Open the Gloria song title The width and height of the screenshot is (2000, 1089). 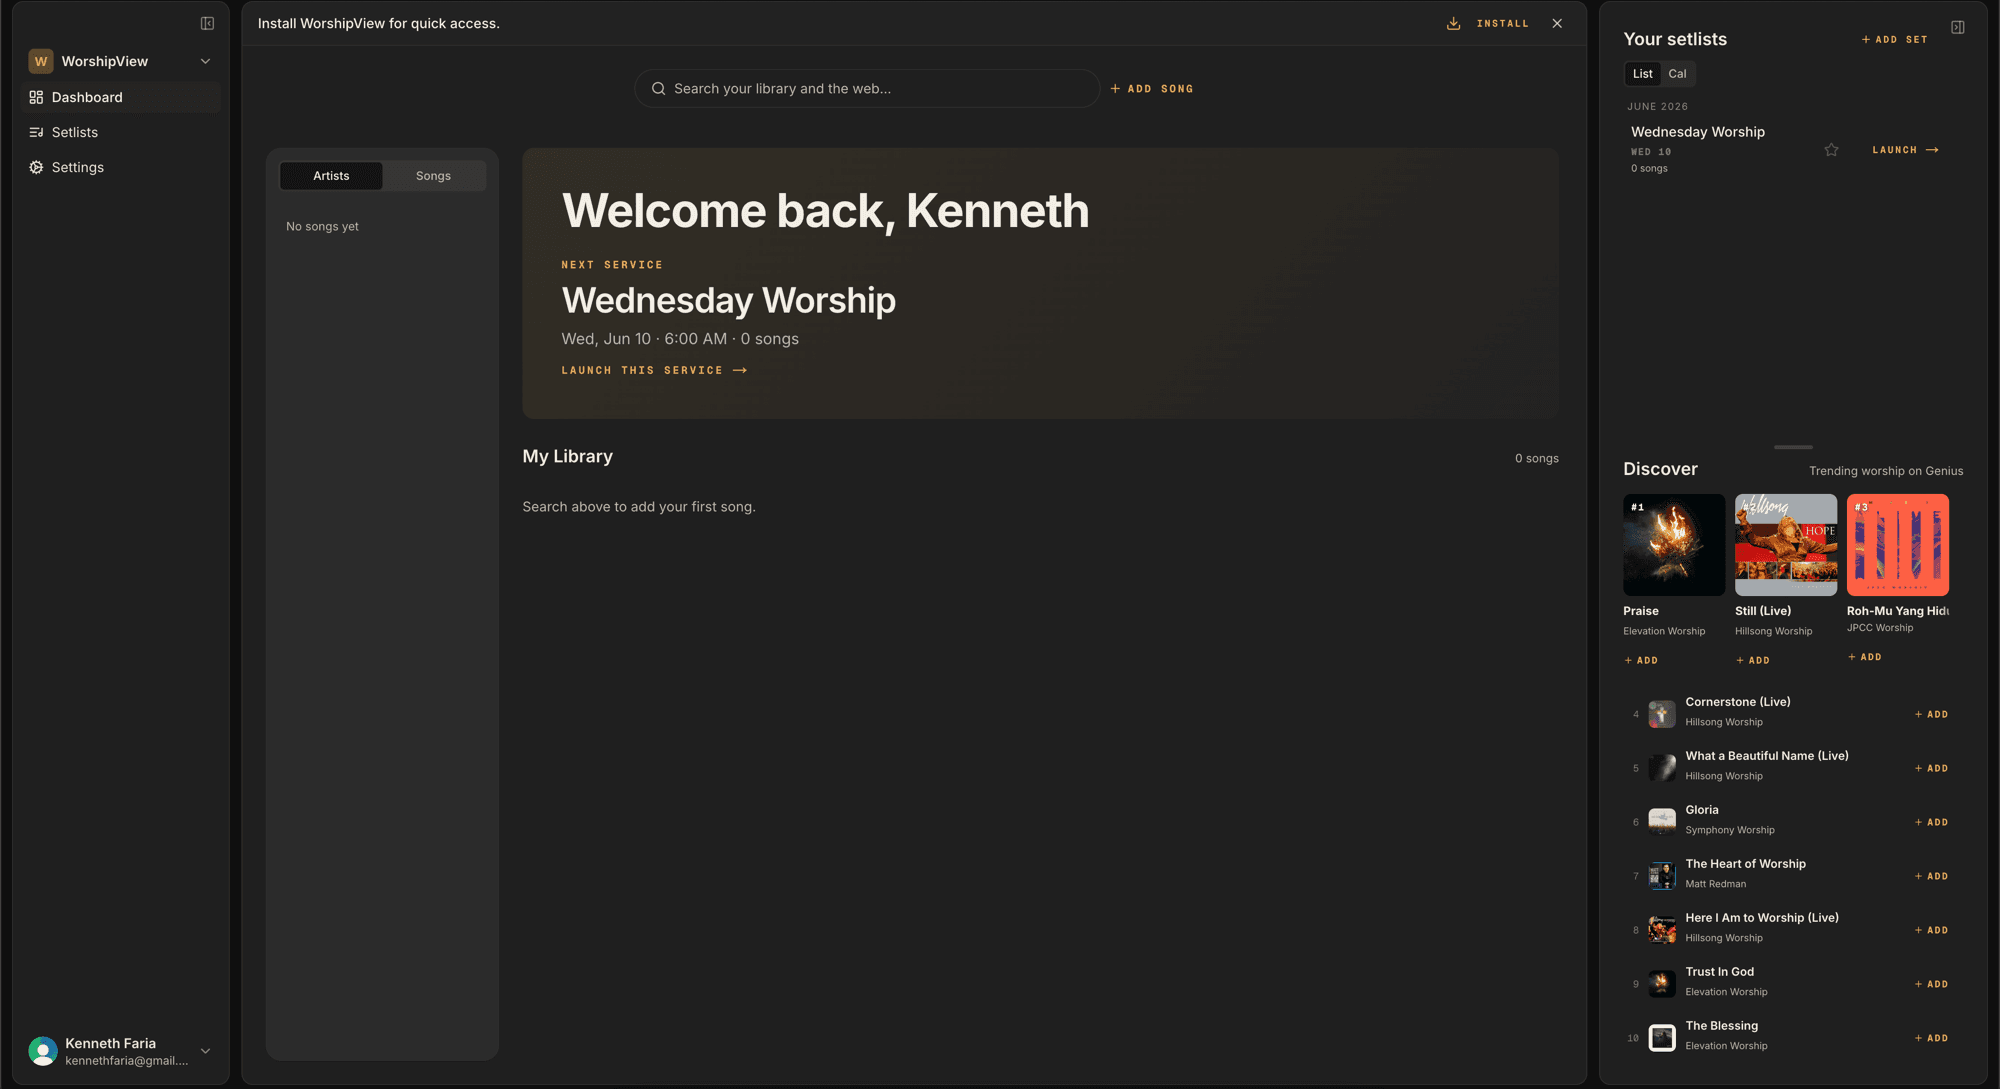point(1702,810)
